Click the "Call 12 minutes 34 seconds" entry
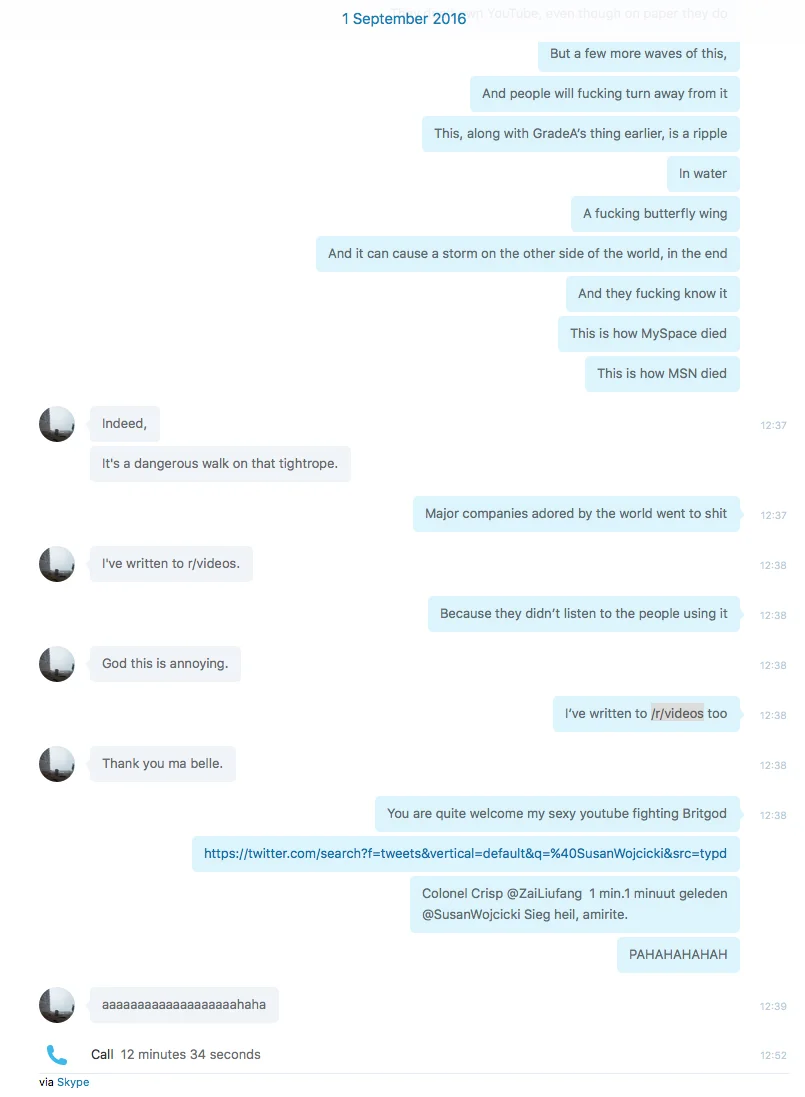Image resolution: width=805 pixels, height=1097 pixels. pos(176,1054)
